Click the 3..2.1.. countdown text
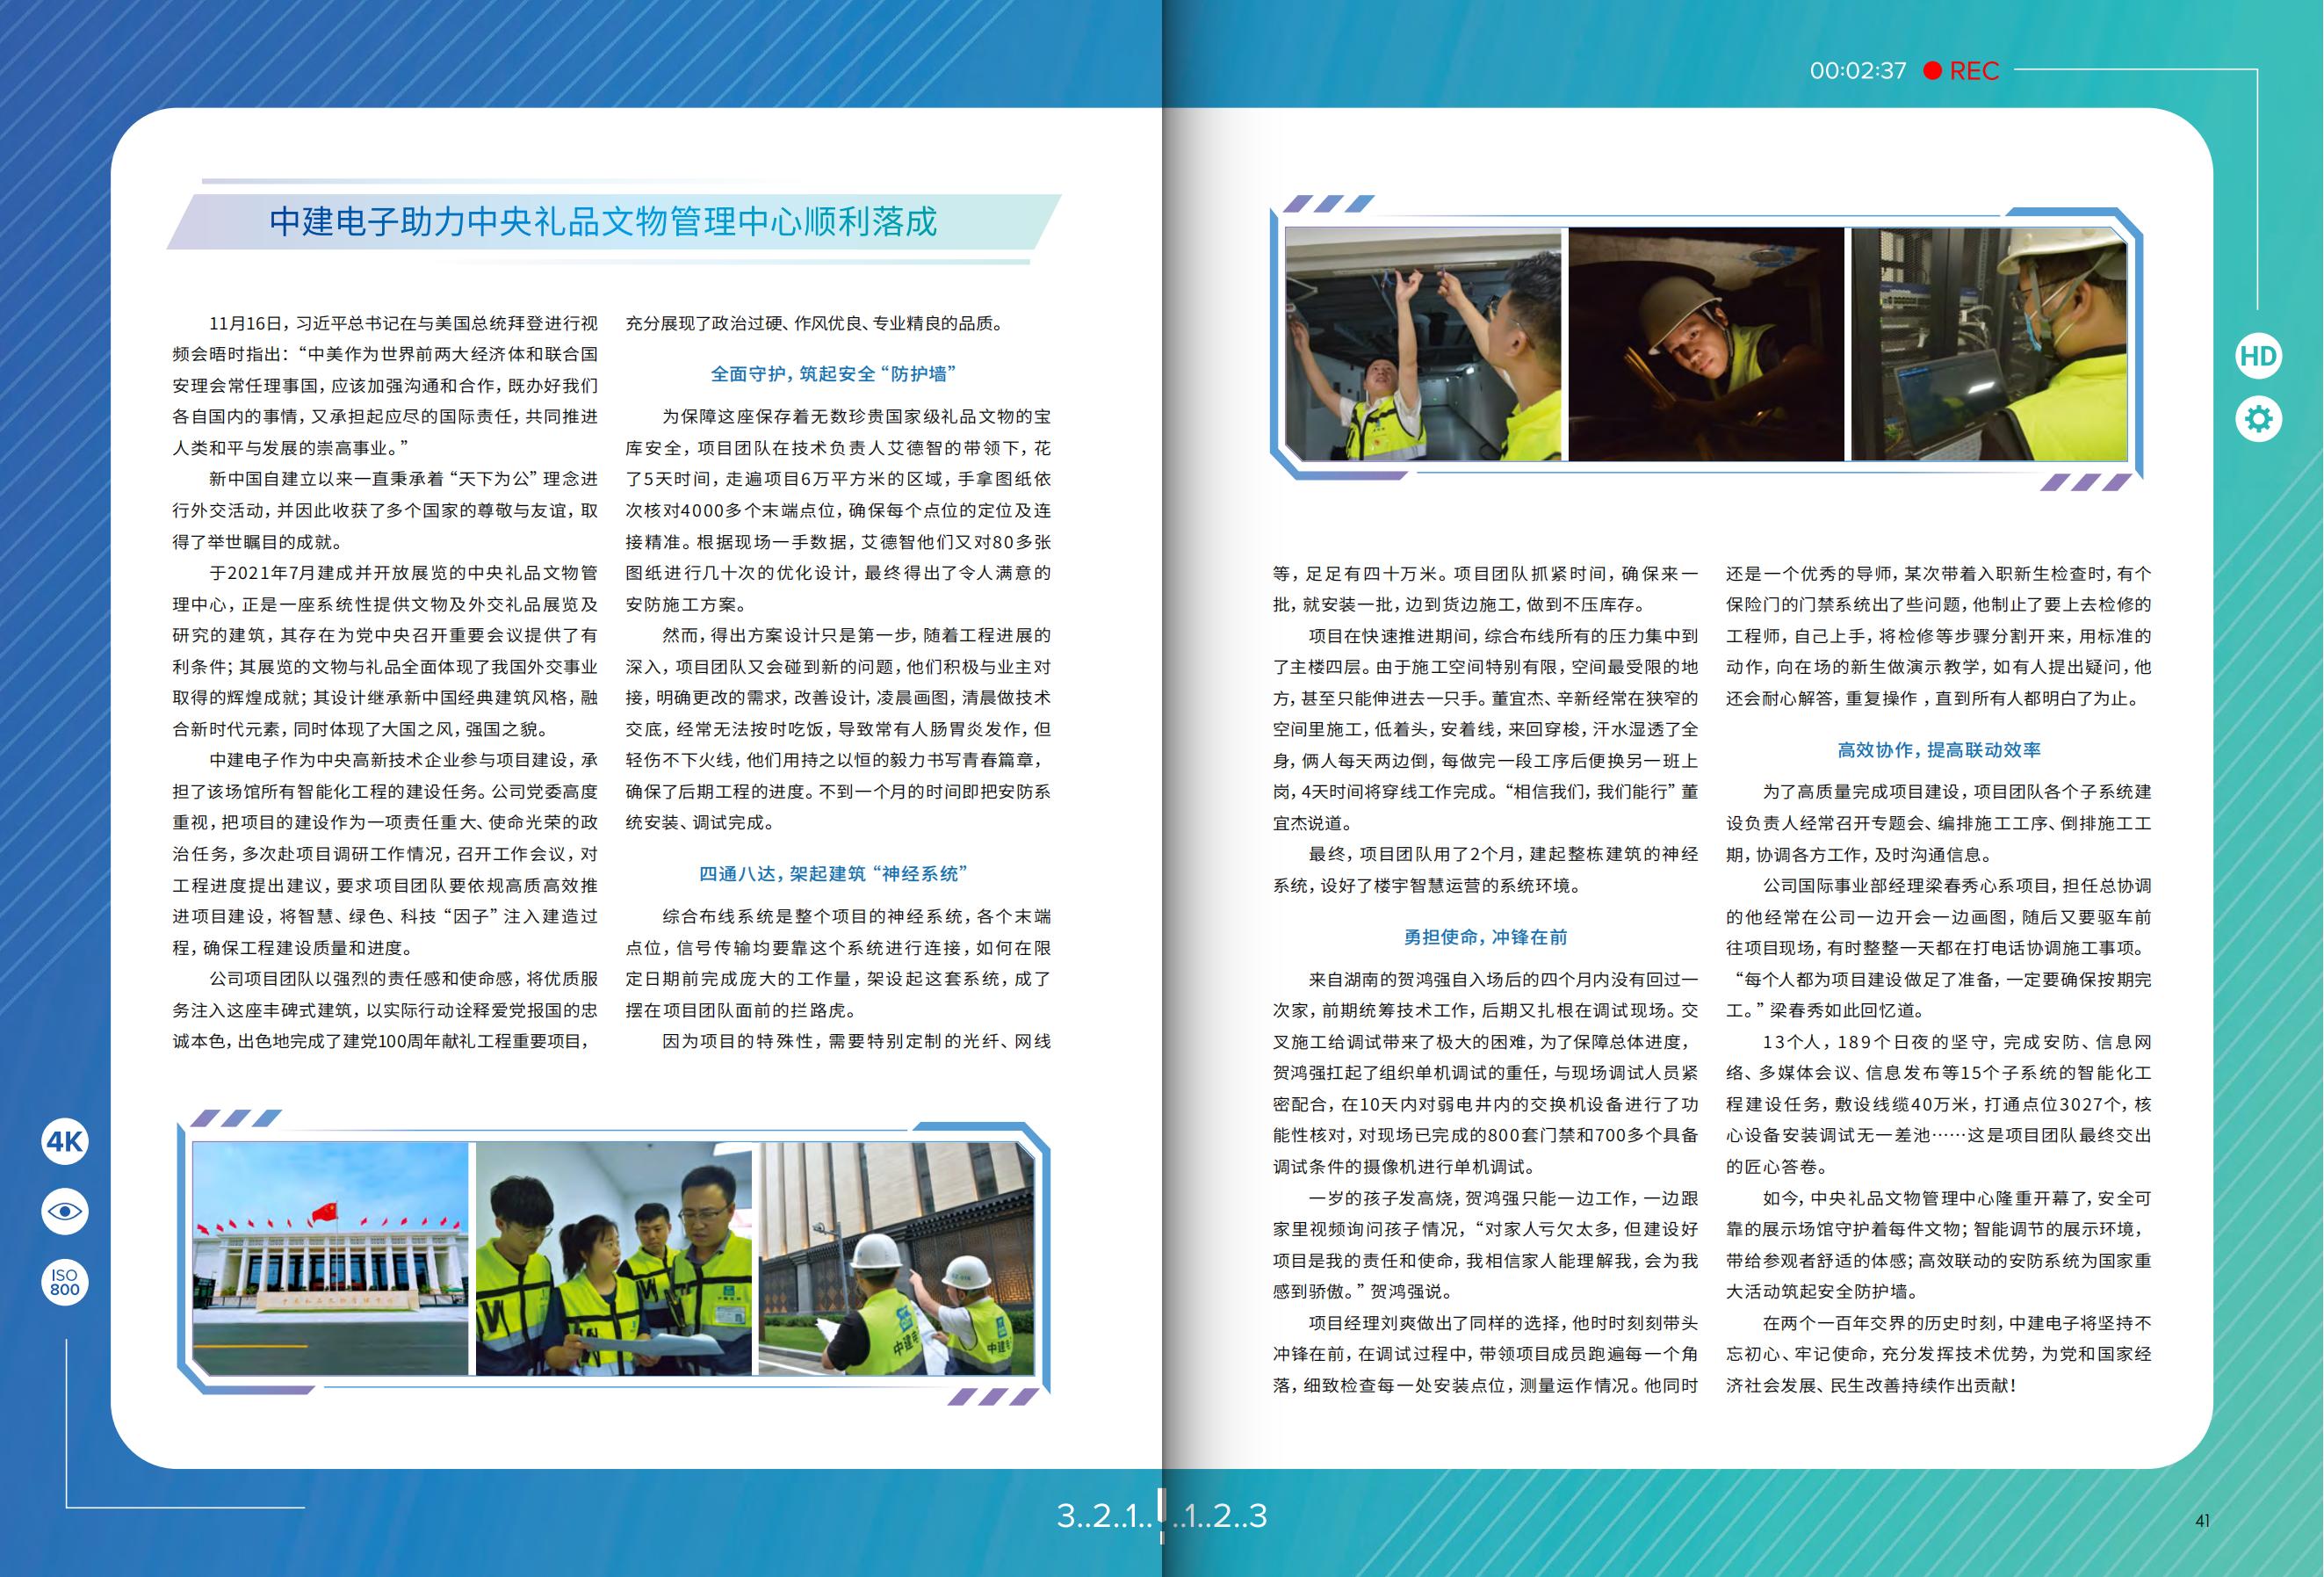This screenshot has height=1577, width=2324. coord(1105,1516)
